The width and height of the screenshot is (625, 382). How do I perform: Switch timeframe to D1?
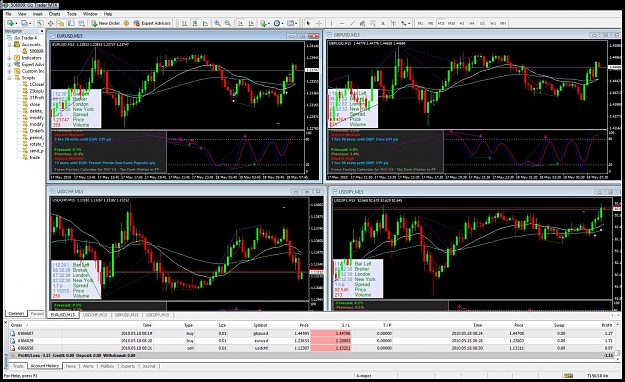coord(482,24)
